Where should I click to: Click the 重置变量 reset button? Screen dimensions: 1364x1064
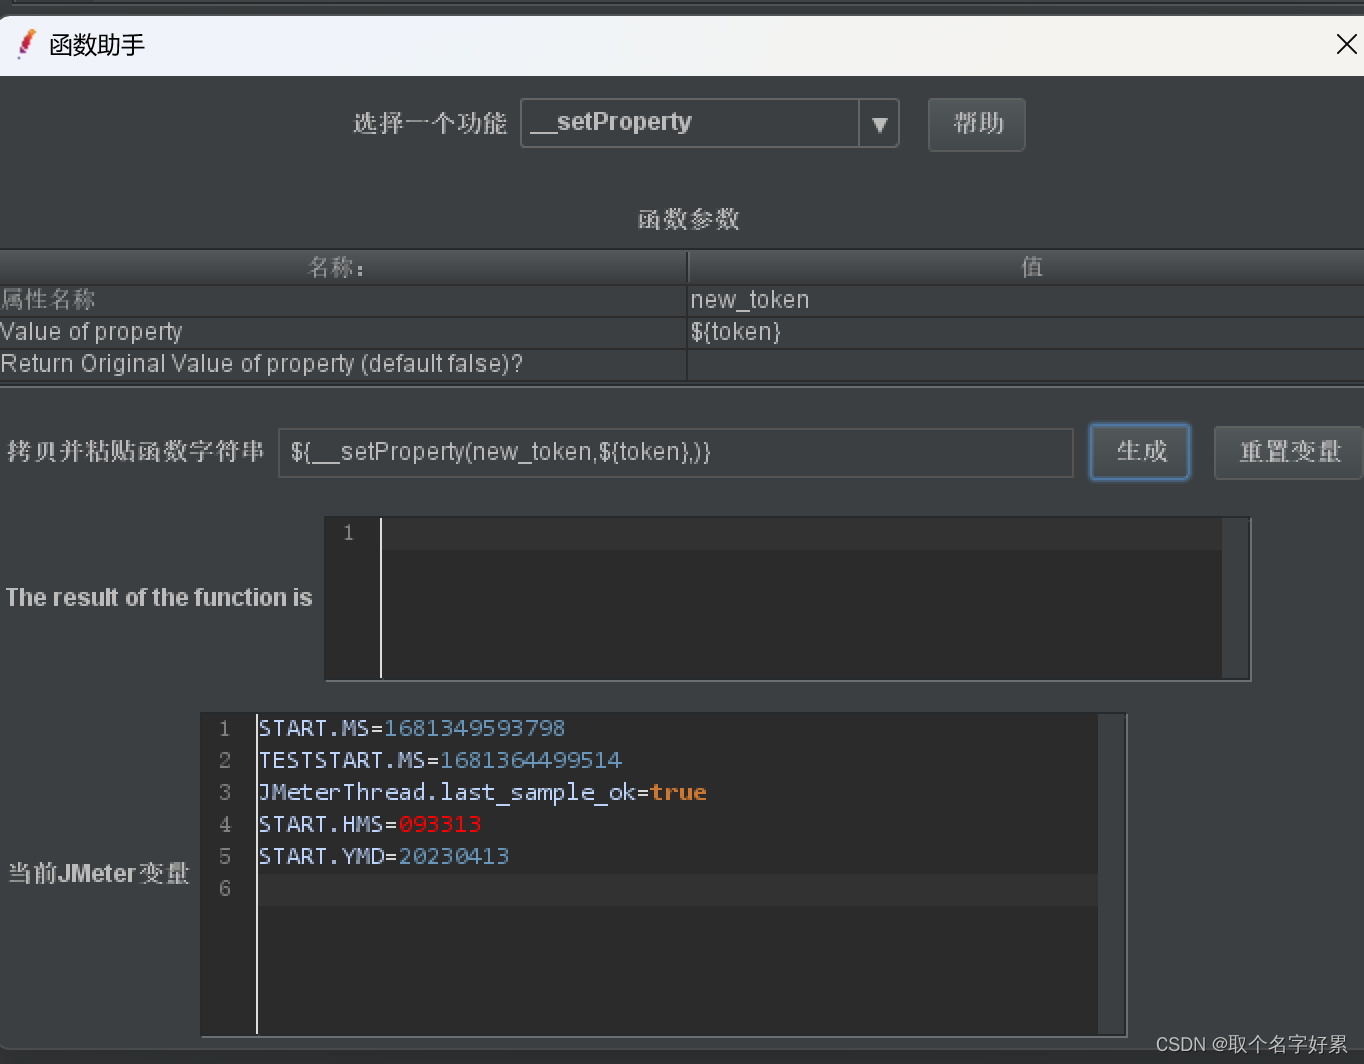1290,452
